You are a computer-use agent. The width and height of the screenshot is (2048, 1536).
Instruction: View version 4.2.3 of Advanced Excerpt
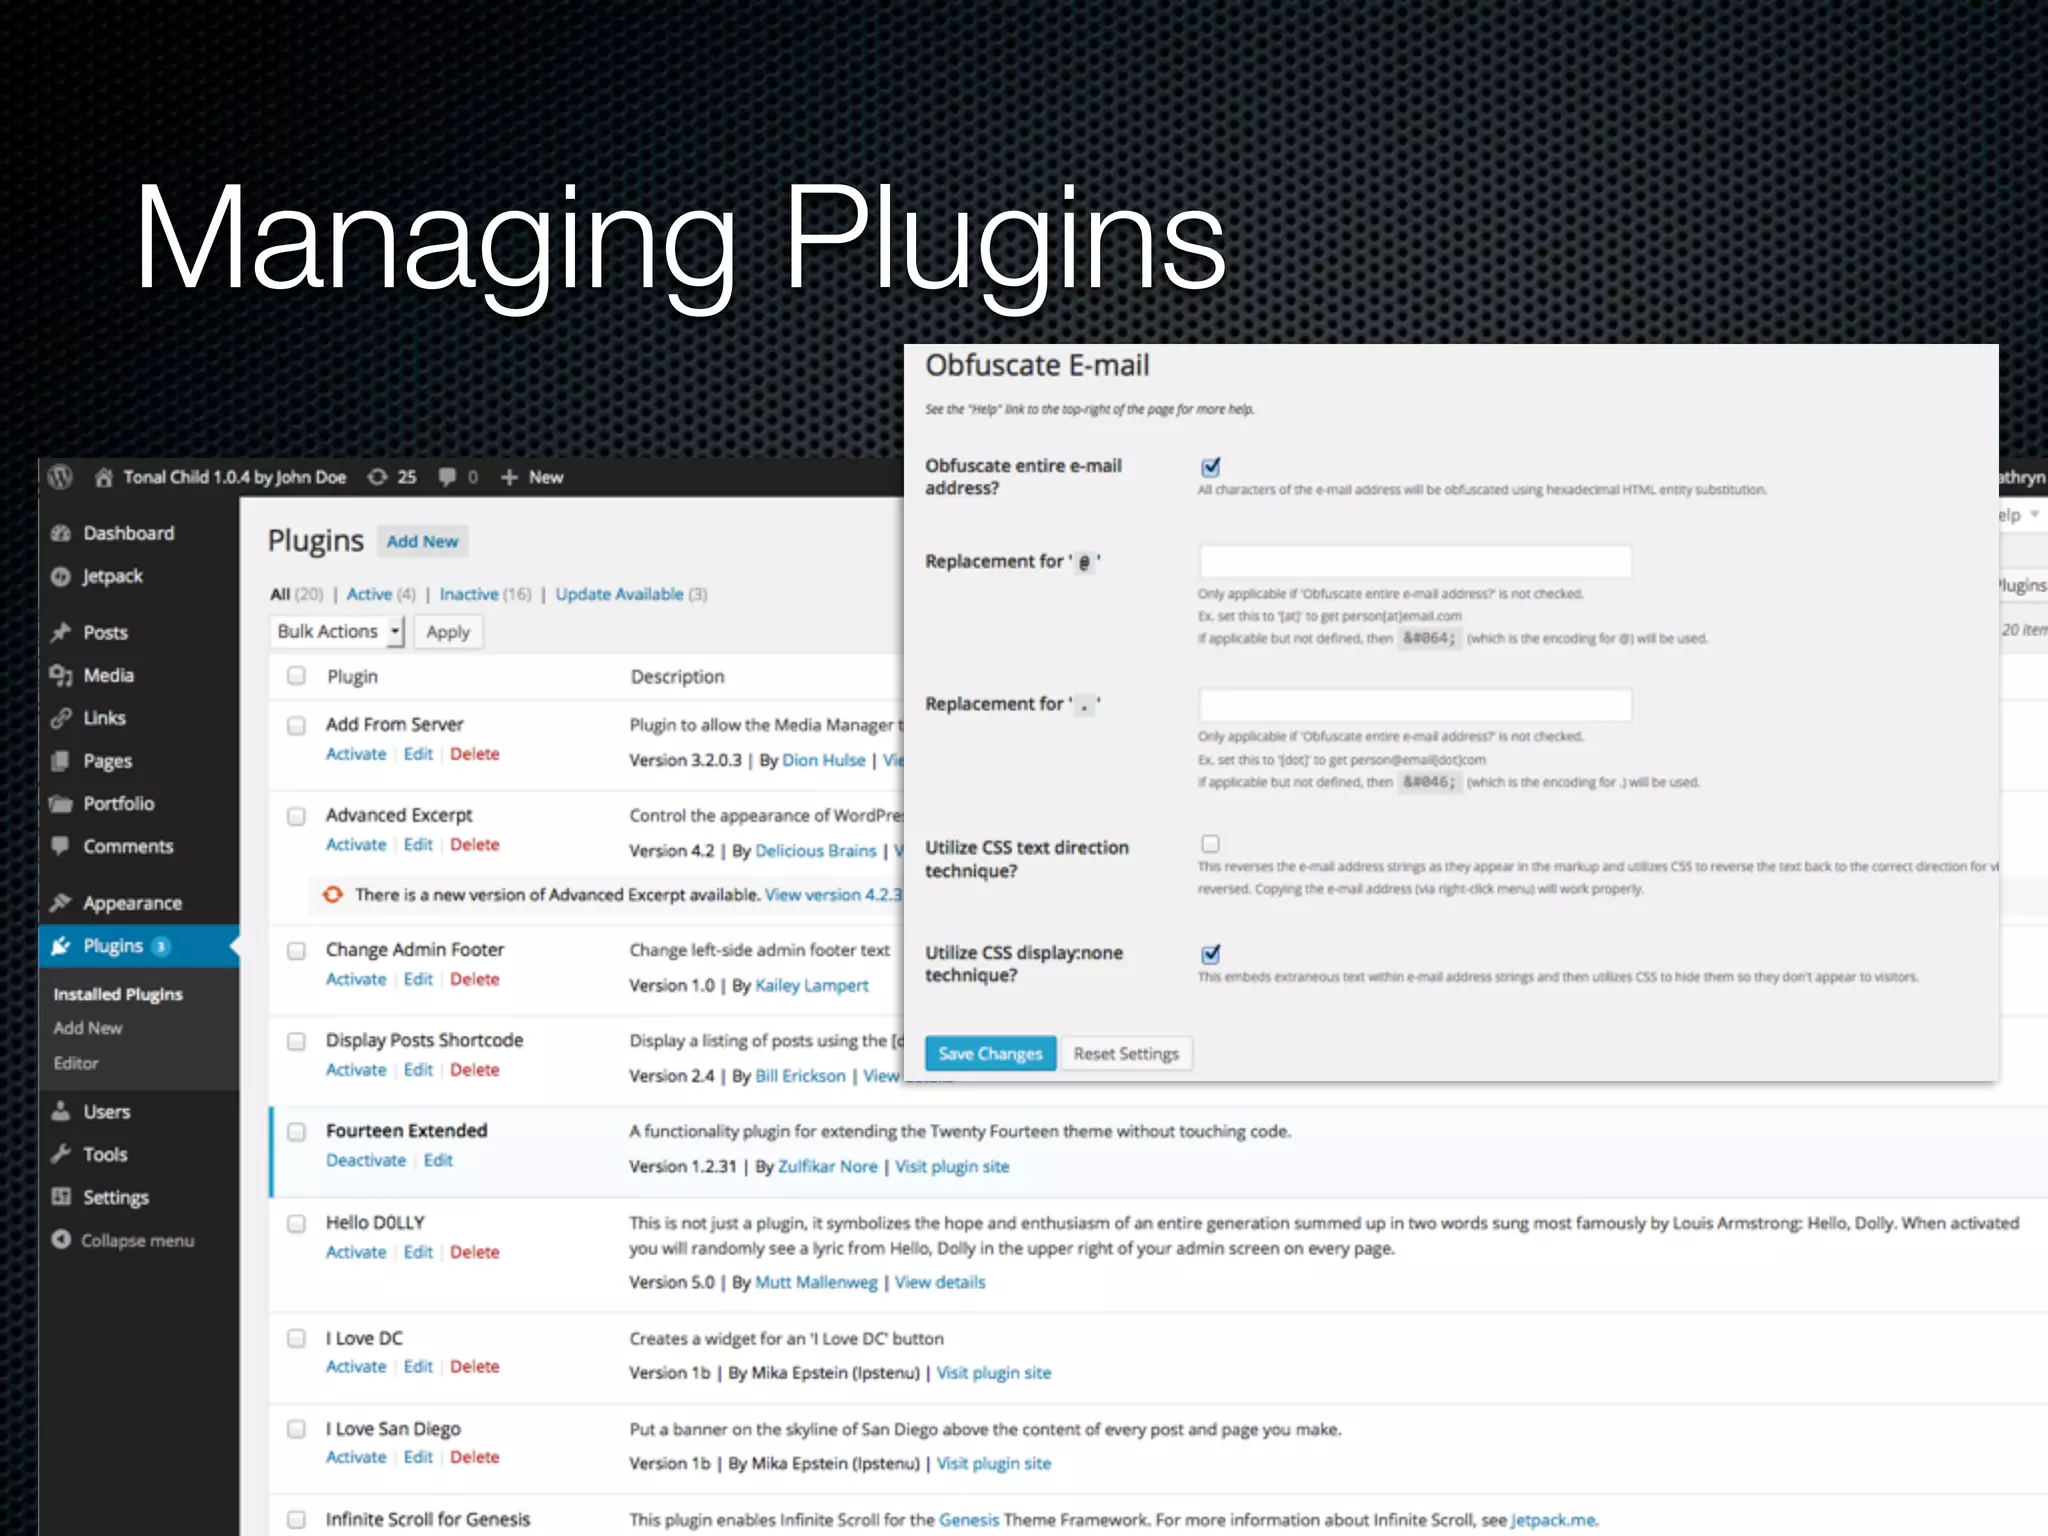pyautogui.click(x=833, y=894)
